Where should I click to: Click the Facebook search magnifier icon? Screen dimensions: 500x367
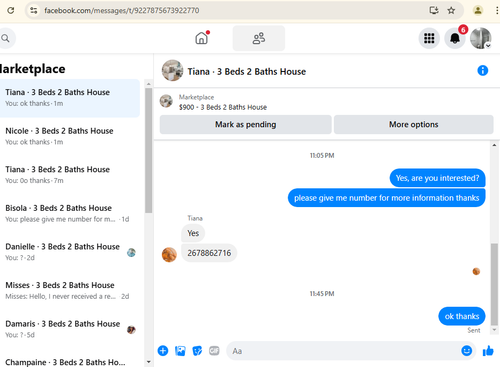(5, 38)
